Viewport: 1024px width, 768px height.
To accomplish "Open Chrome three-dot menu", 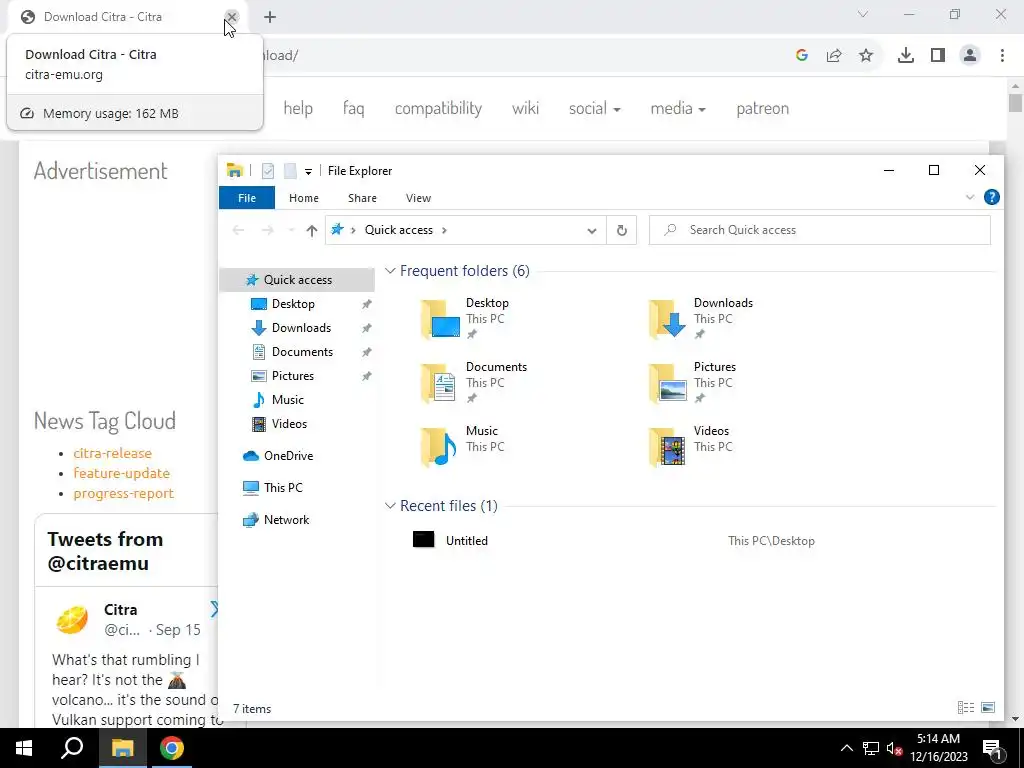I will pos(1002,56).
